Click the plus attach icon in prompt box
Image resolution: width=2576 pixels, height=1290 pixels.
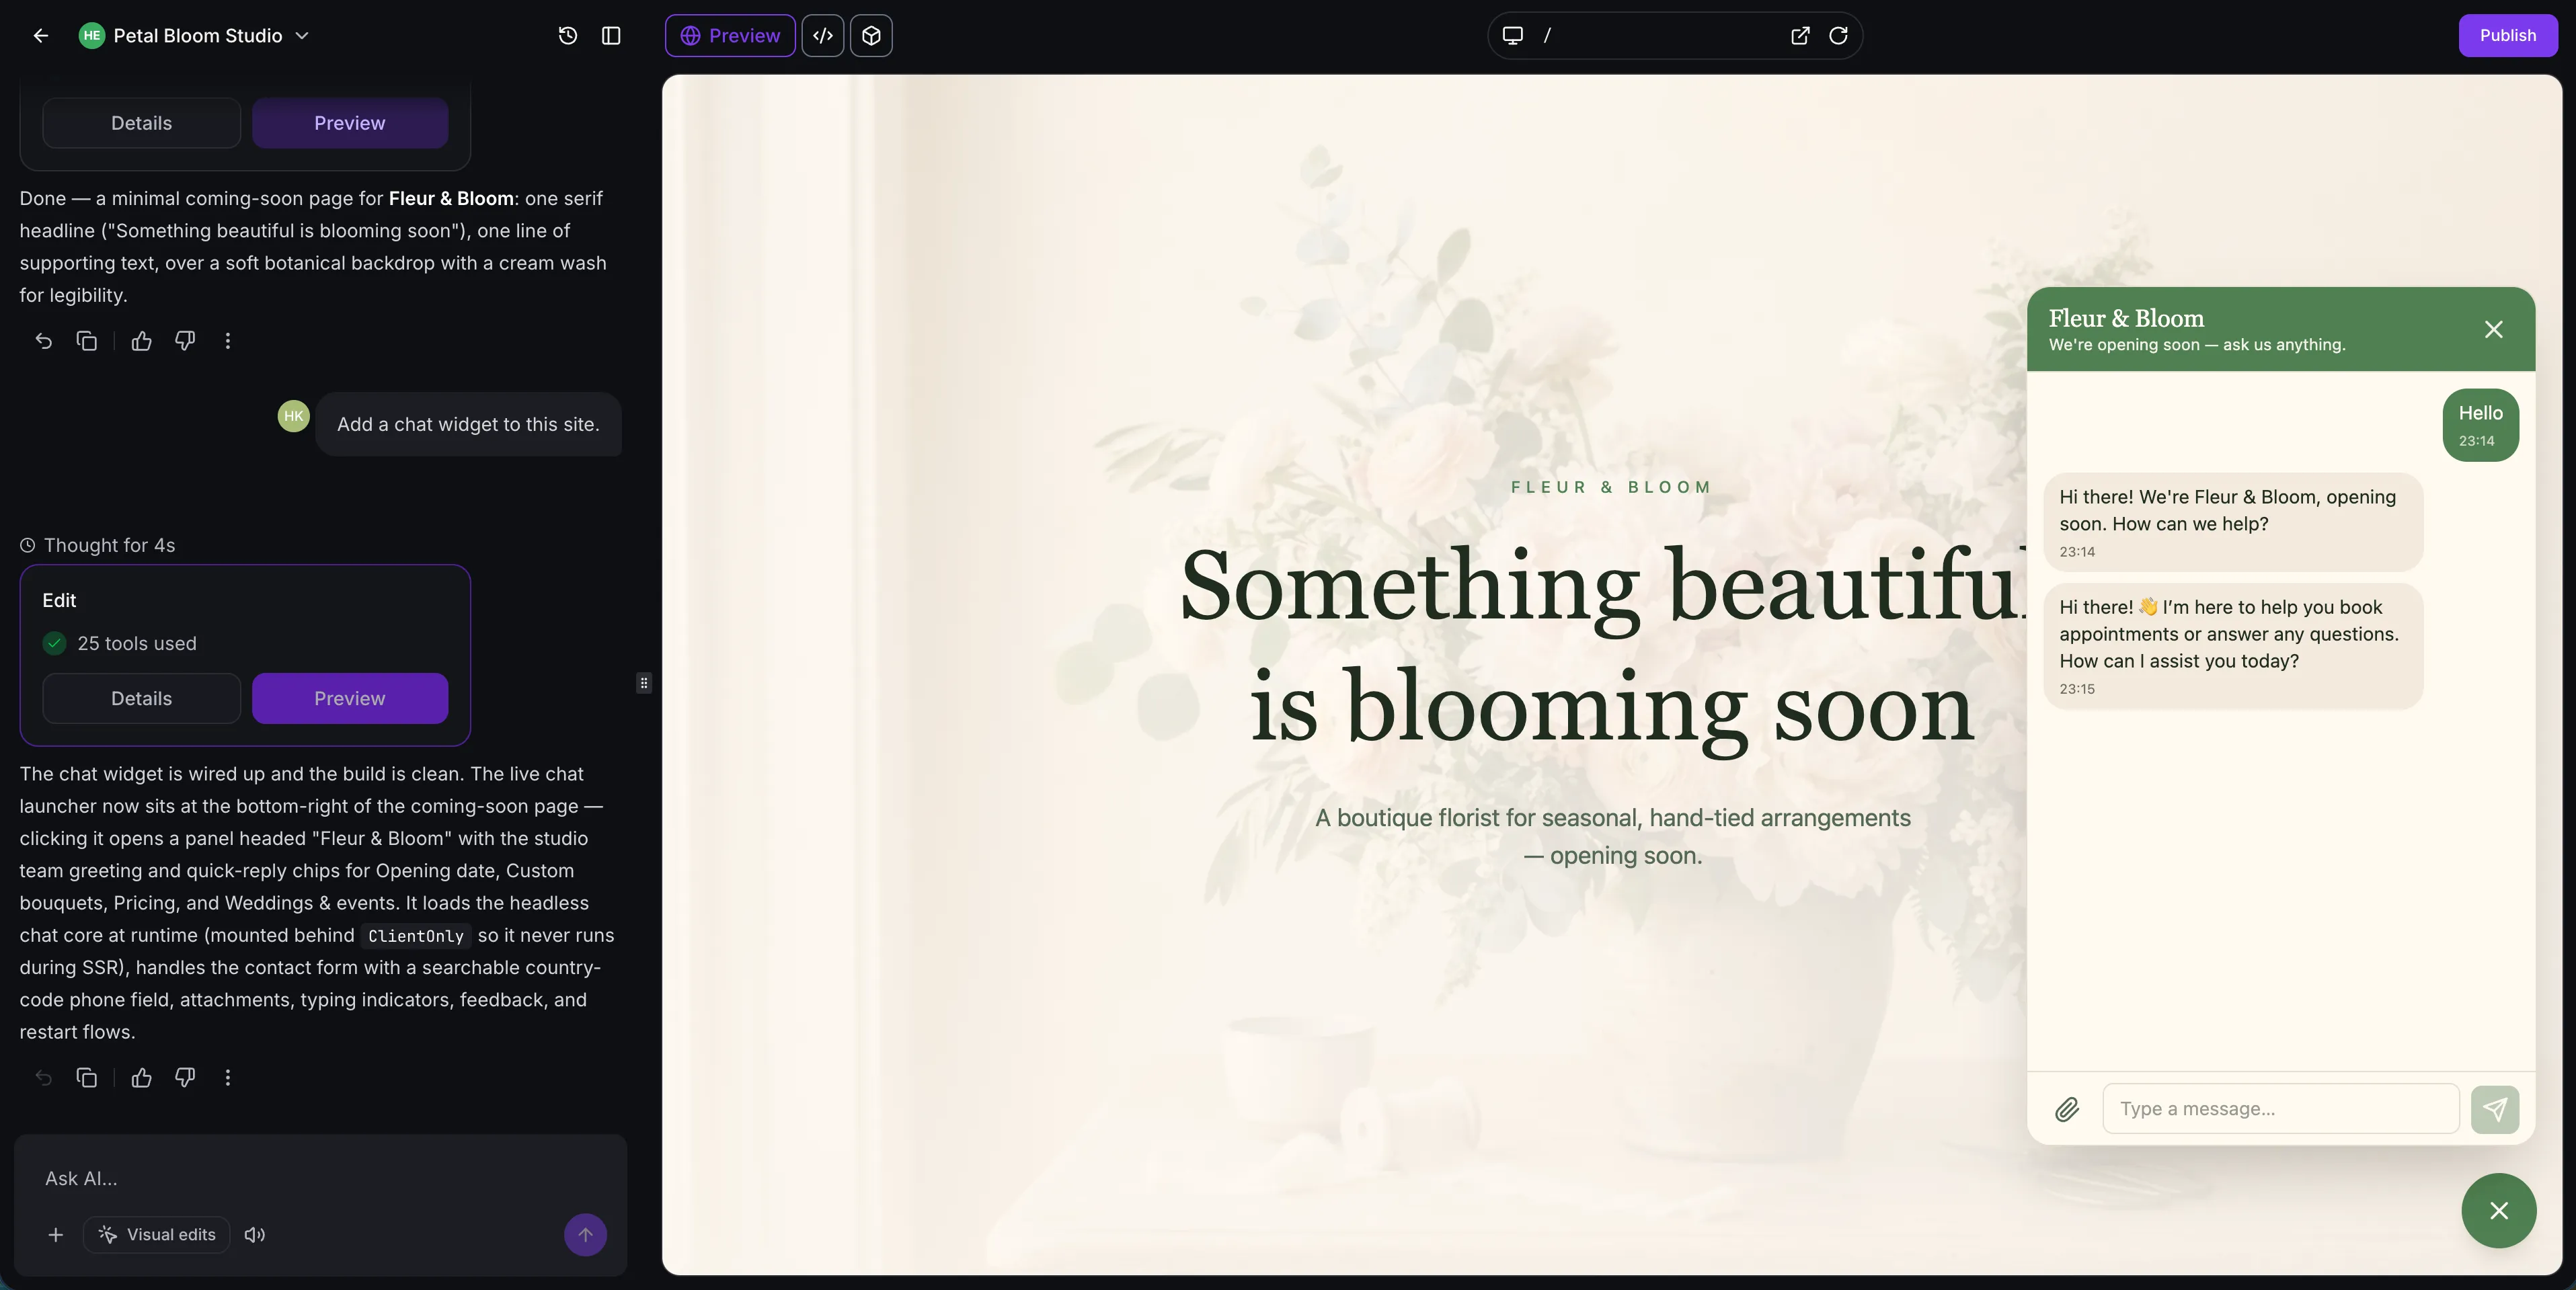point(56,1235)
